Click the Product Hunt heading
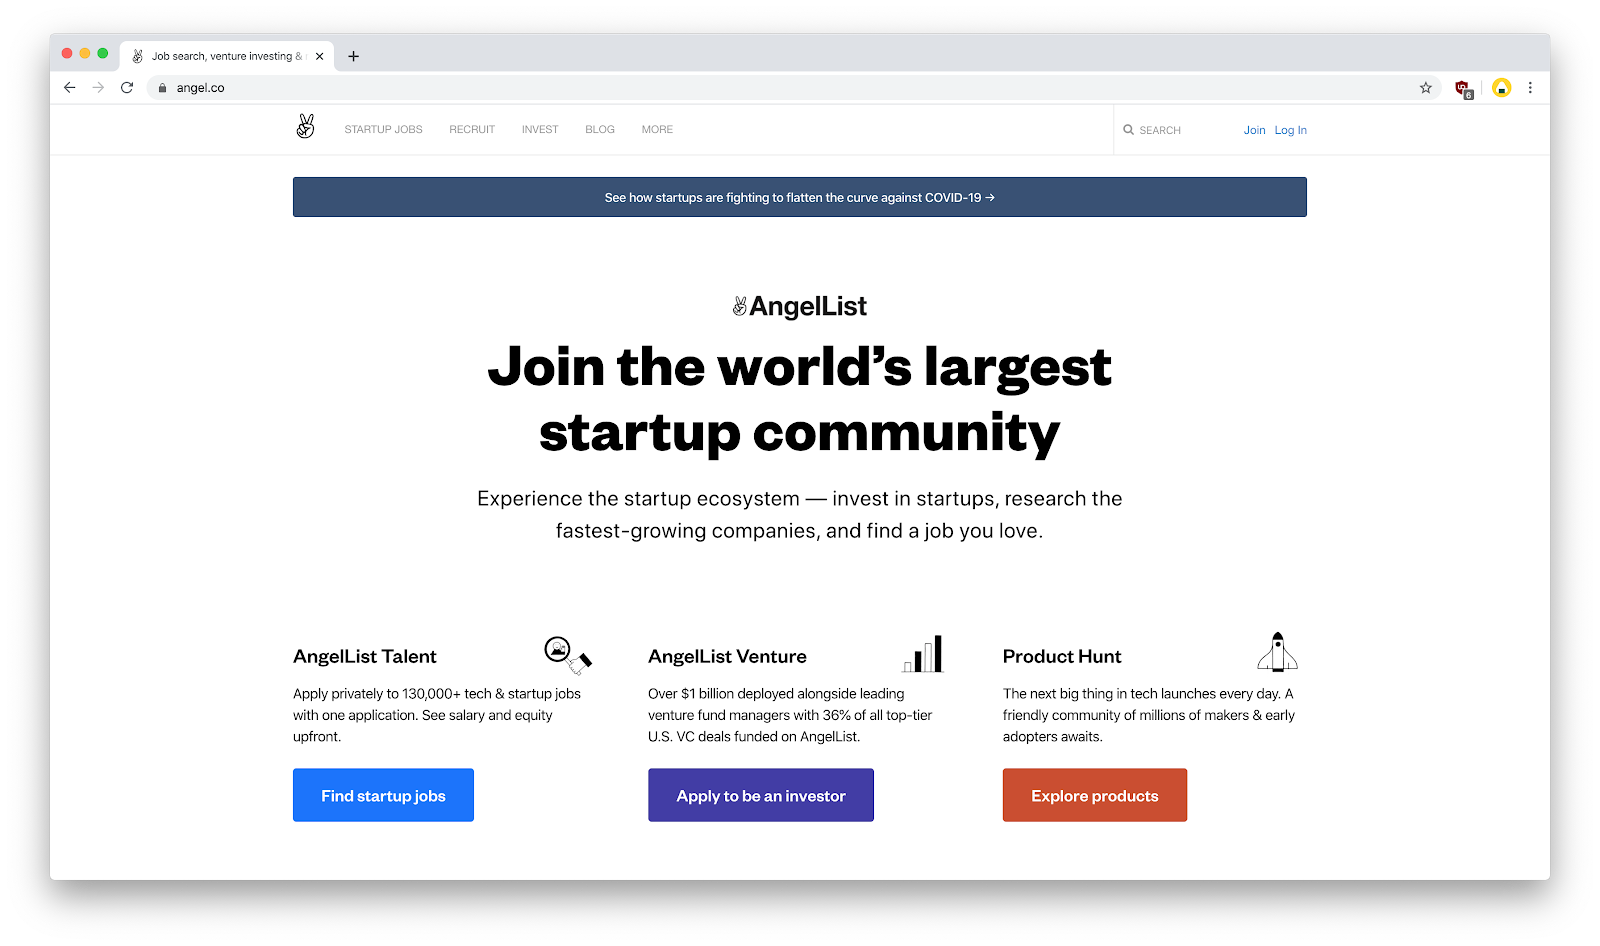Screen dimensions: 1600x946 [x=1062, y=656]
